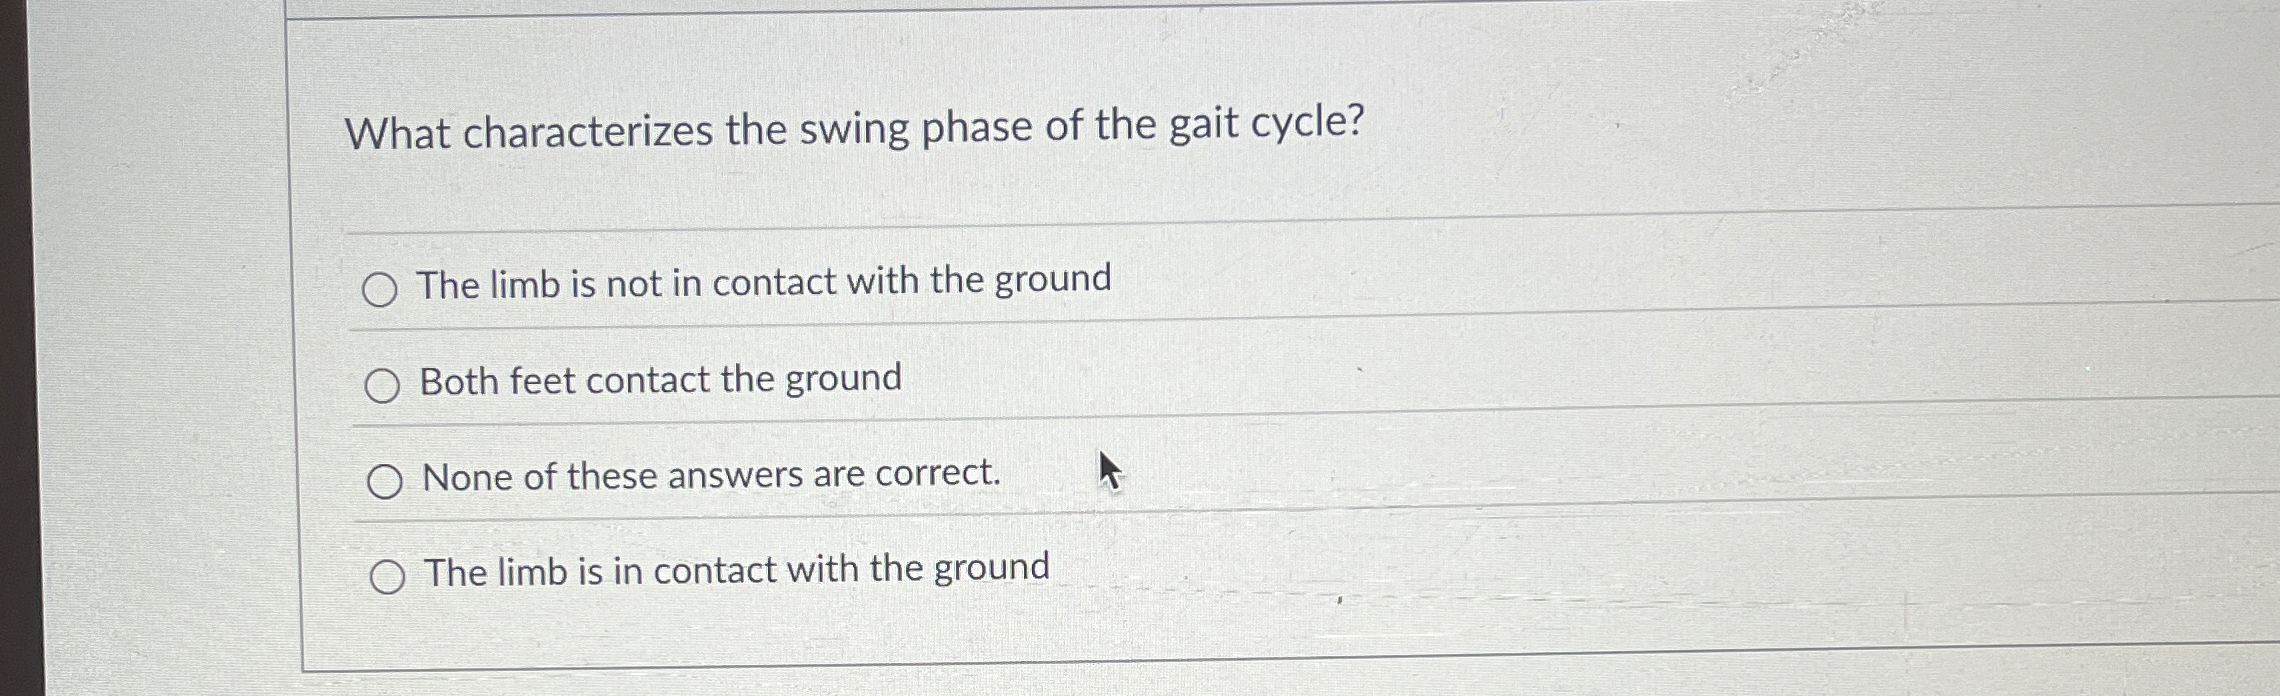Click the answer text 'Both feet contact the ground'

[x=660, y=379]
